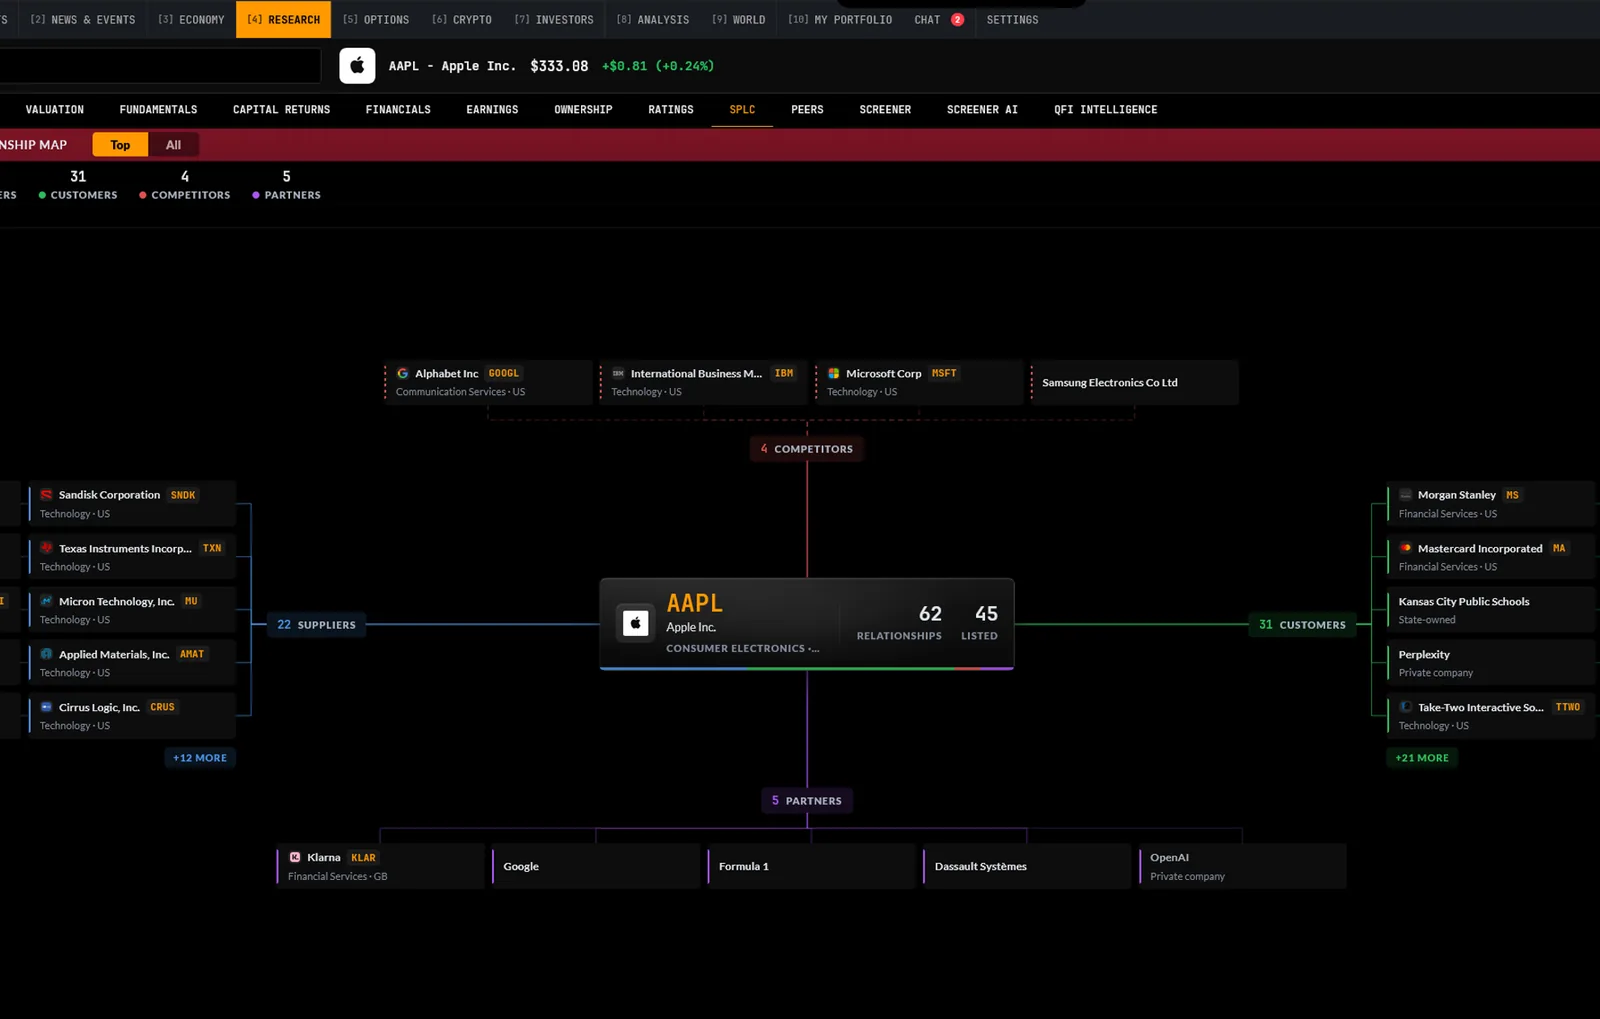Viewport: 1600px width, 1019px height.
Task: Click the Texas Instruments logo icon
Action: 46,548
